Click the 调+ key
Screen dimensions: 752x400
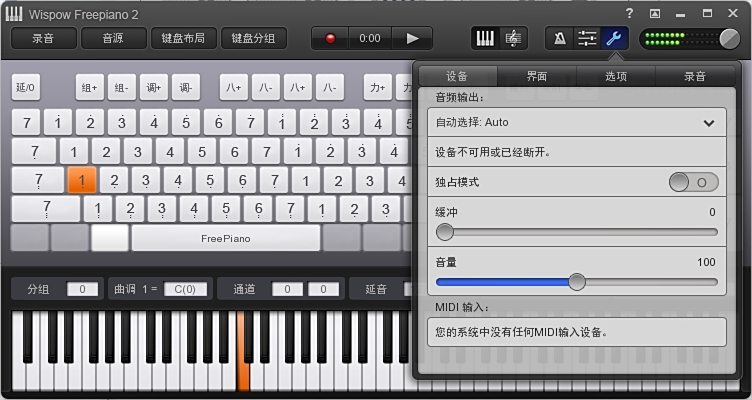154,87
